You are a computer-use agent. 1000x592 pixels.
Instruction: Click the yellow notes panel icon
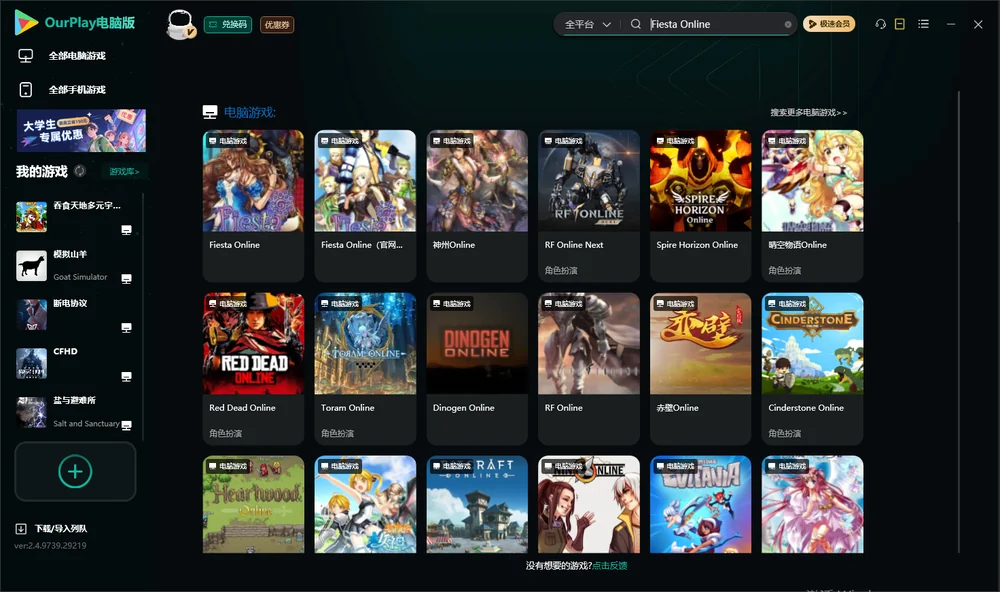tap(900, 24)
